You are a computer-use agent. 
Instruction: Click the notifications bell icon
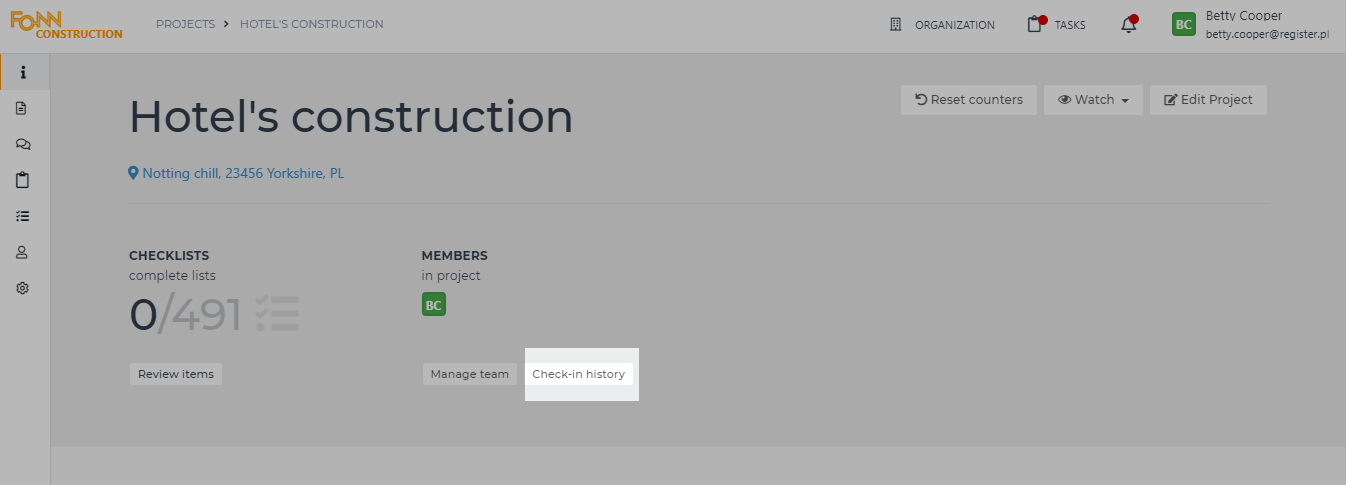click(x=1128, y=25)
